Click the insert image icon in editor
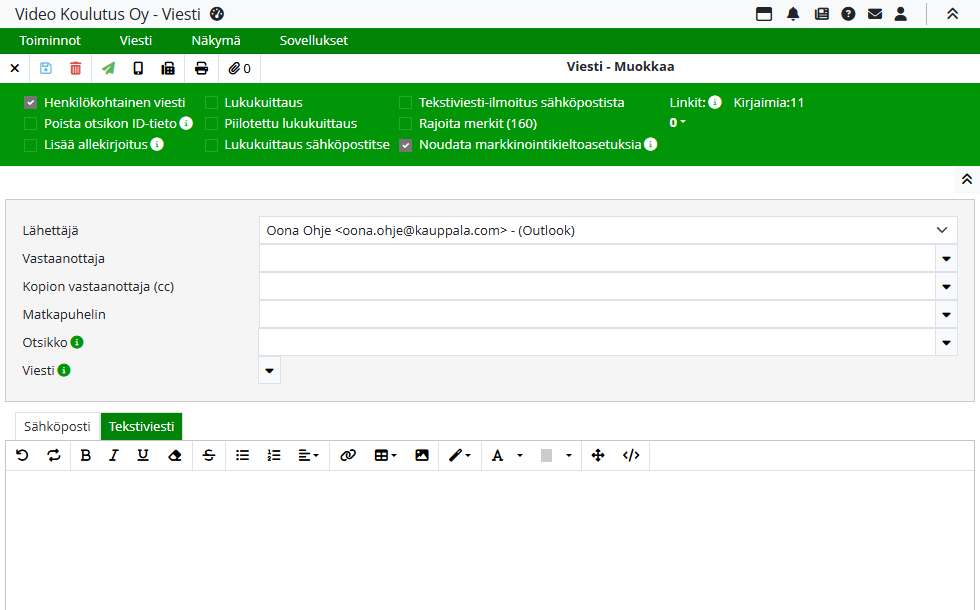The height and width of the screenshot is (610, 980). click(x=422, y=455)
